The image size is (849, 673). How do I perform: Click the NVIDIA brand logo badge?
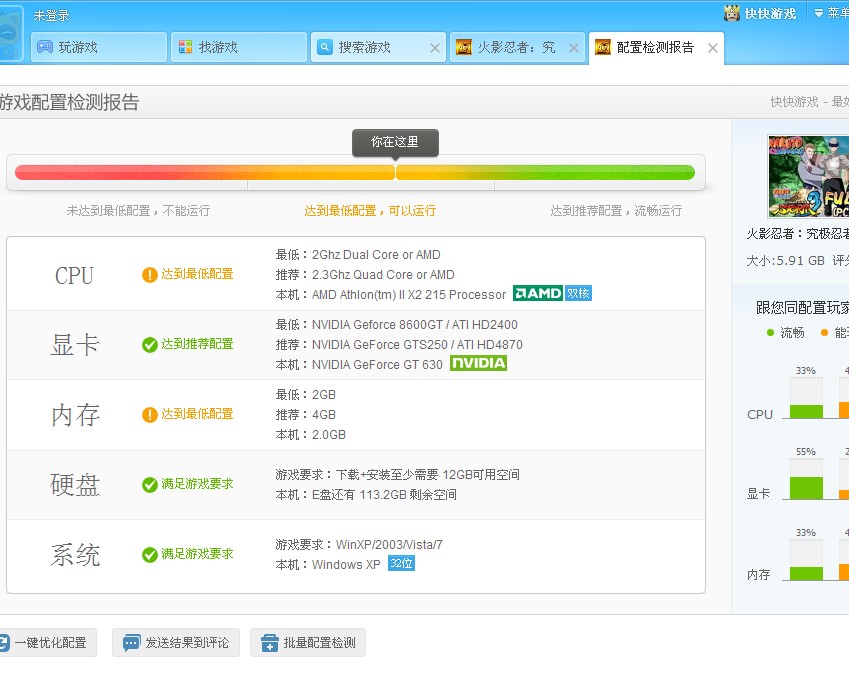coord(478,364)
